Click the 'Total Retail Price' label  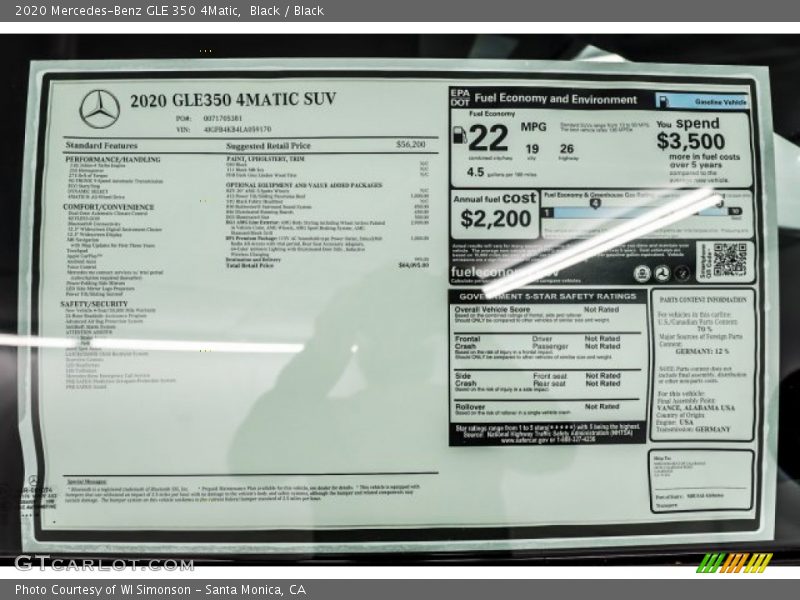pyautogui.click(x=249, y=265)
